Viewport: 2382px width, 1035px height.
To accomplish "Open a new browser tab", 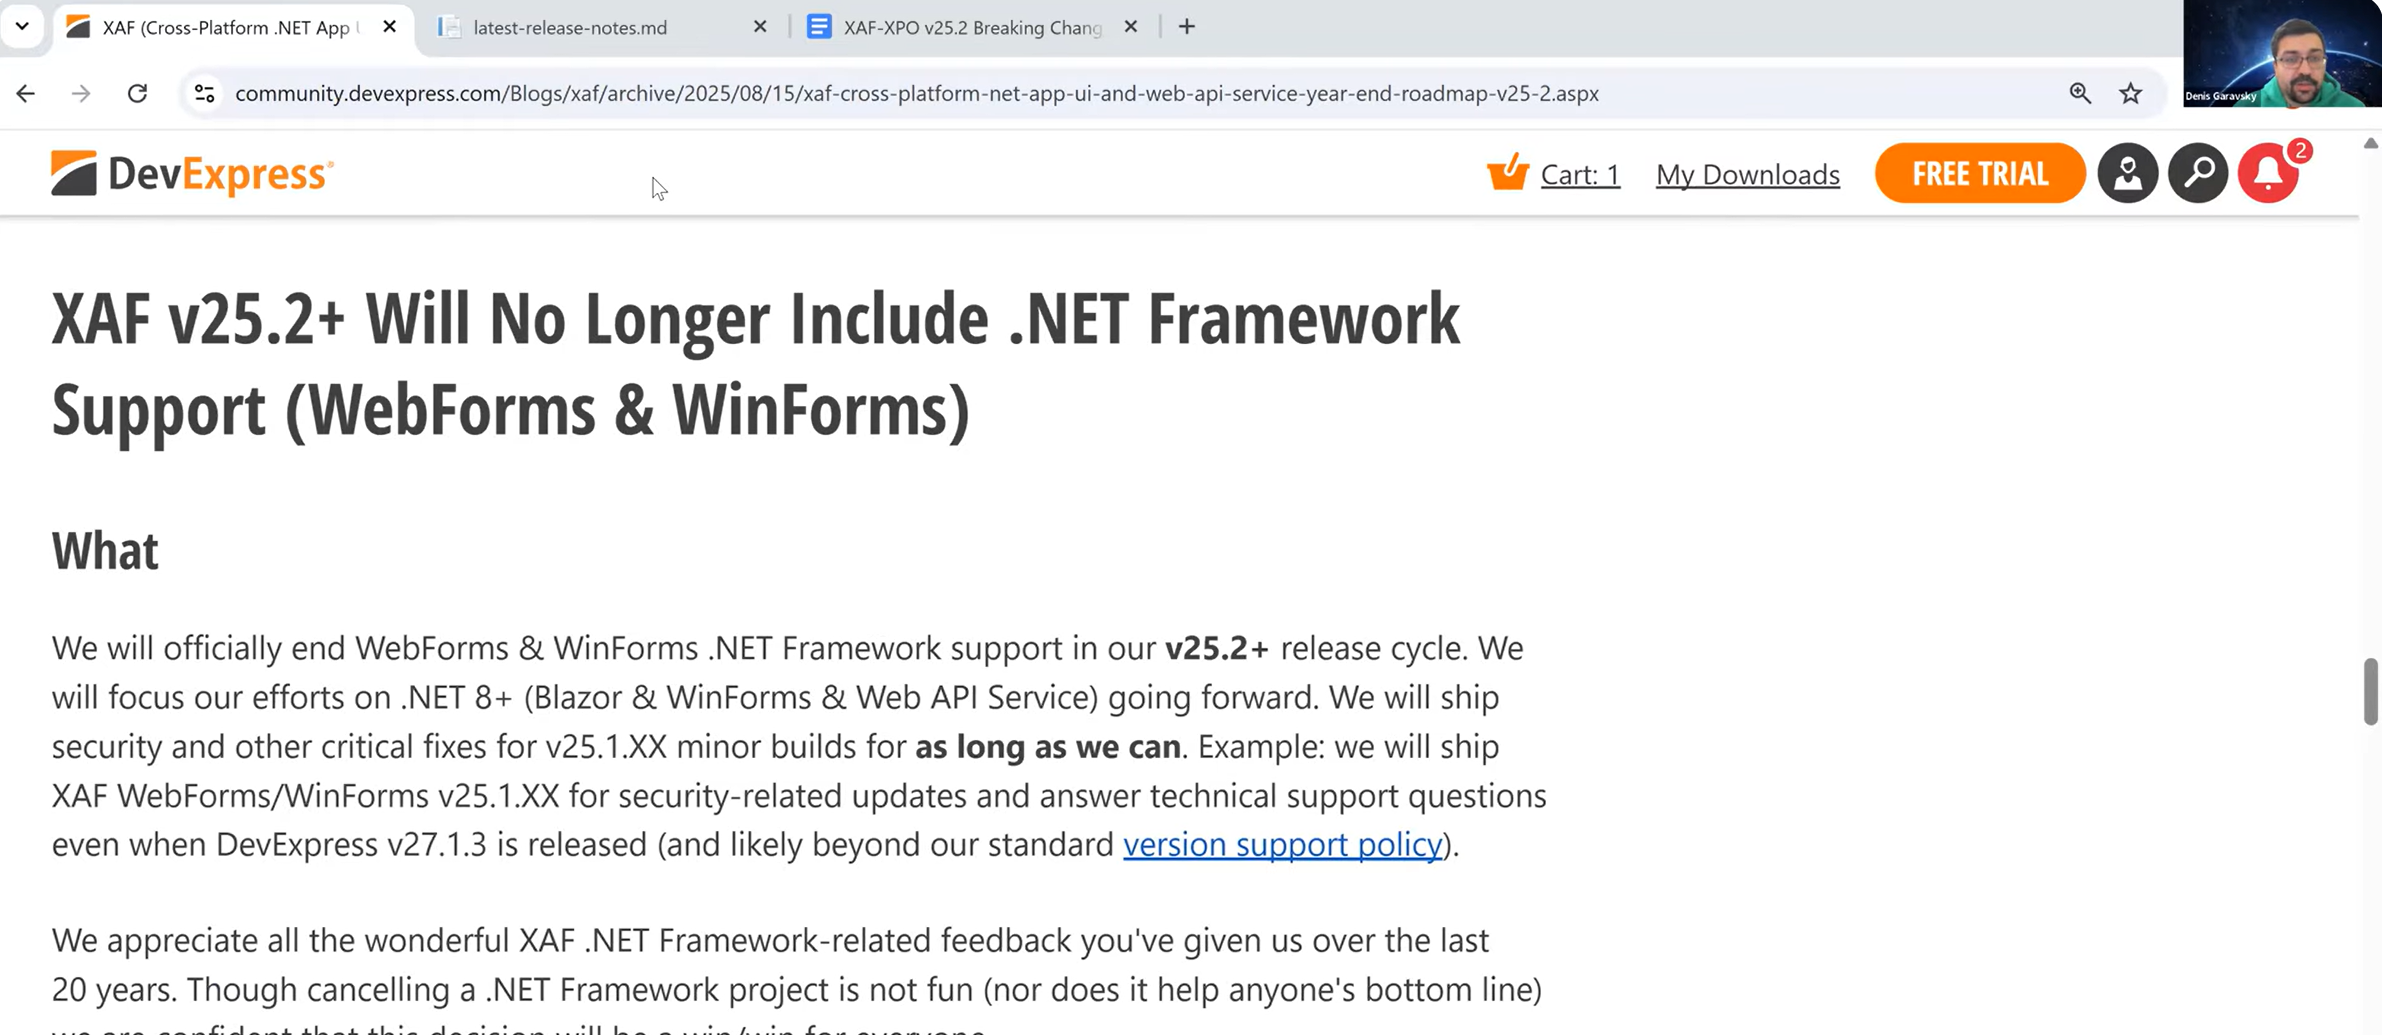I will [x=1187, y=27].
